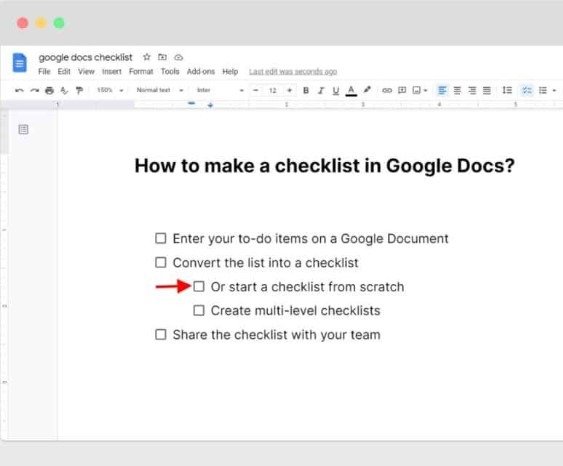Align text right

(472, 90)
